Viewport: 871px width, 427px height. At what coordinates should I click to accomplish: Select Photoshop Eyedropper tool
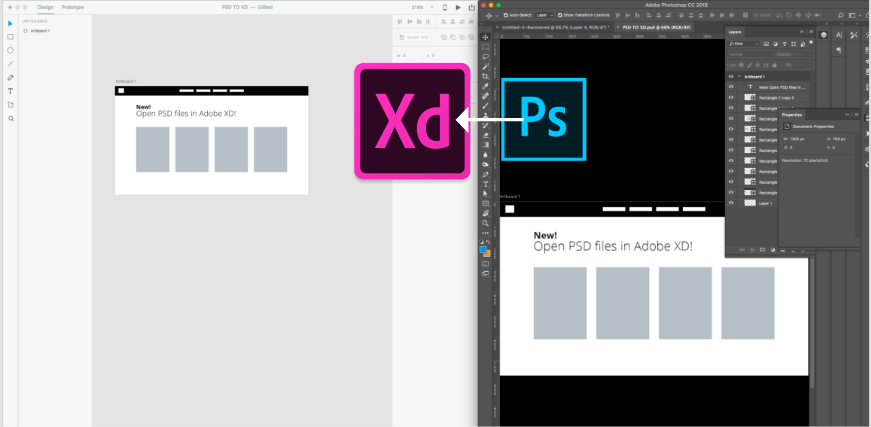(485, 86)
